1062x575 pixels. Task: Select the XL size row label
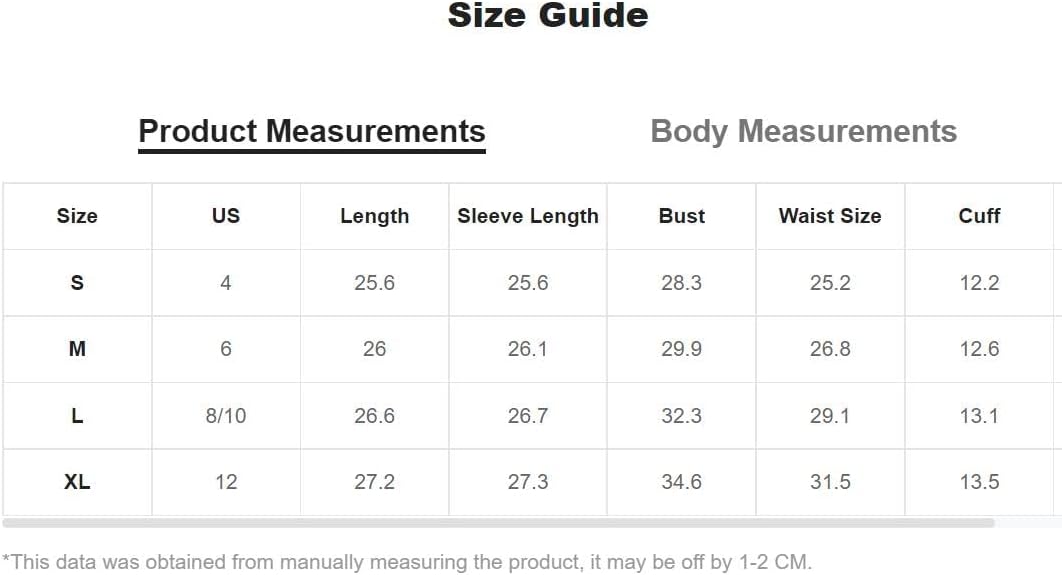point(77,482)
